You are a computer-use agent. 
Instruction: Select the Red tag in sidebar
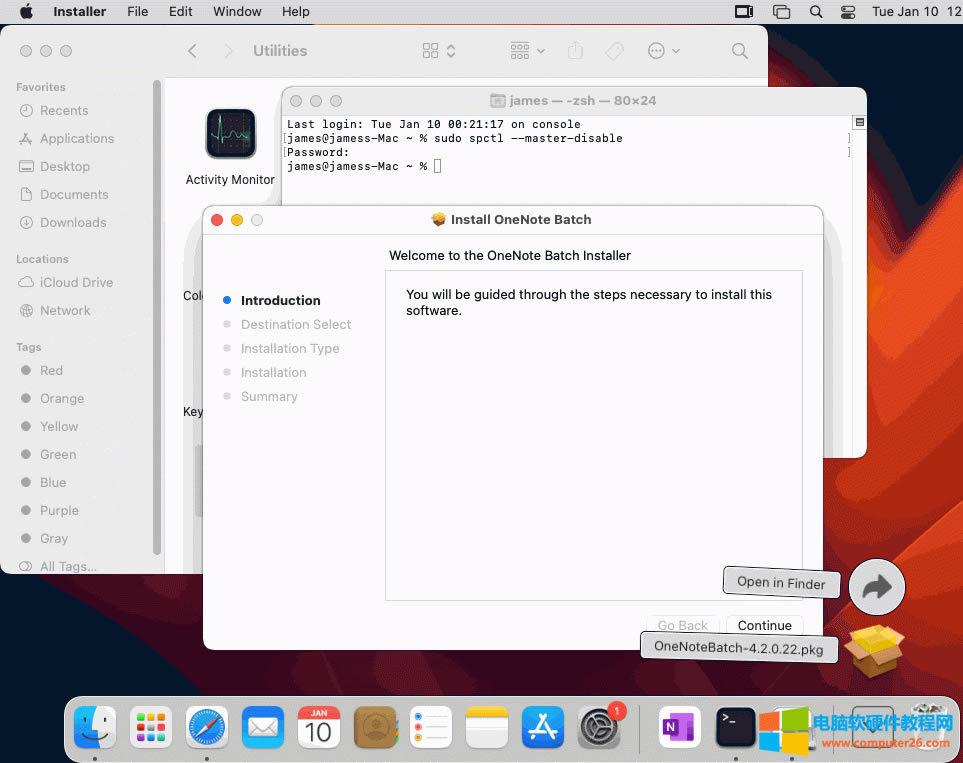point(51,370)
